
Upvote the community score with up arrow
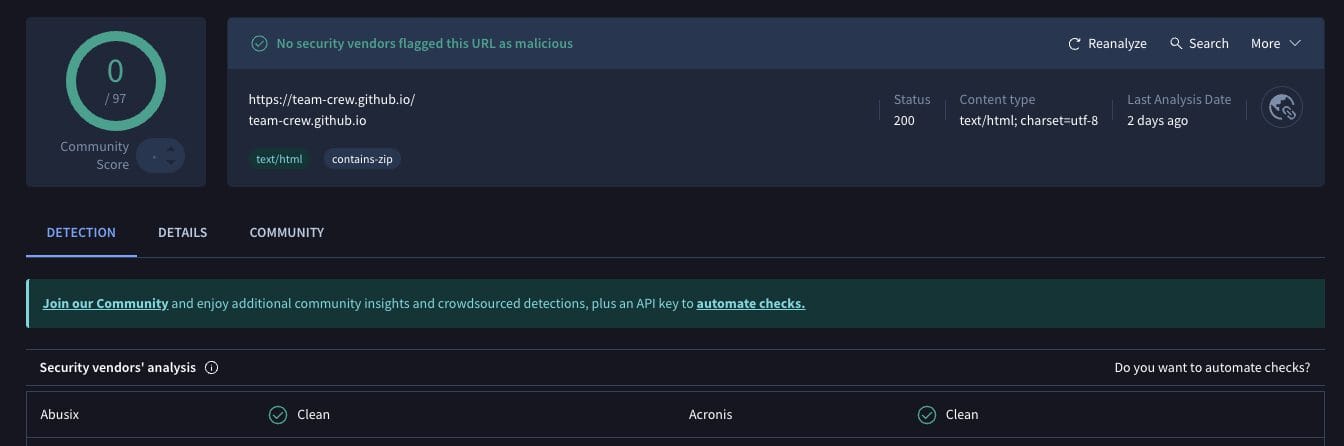[x=171, y=149]
